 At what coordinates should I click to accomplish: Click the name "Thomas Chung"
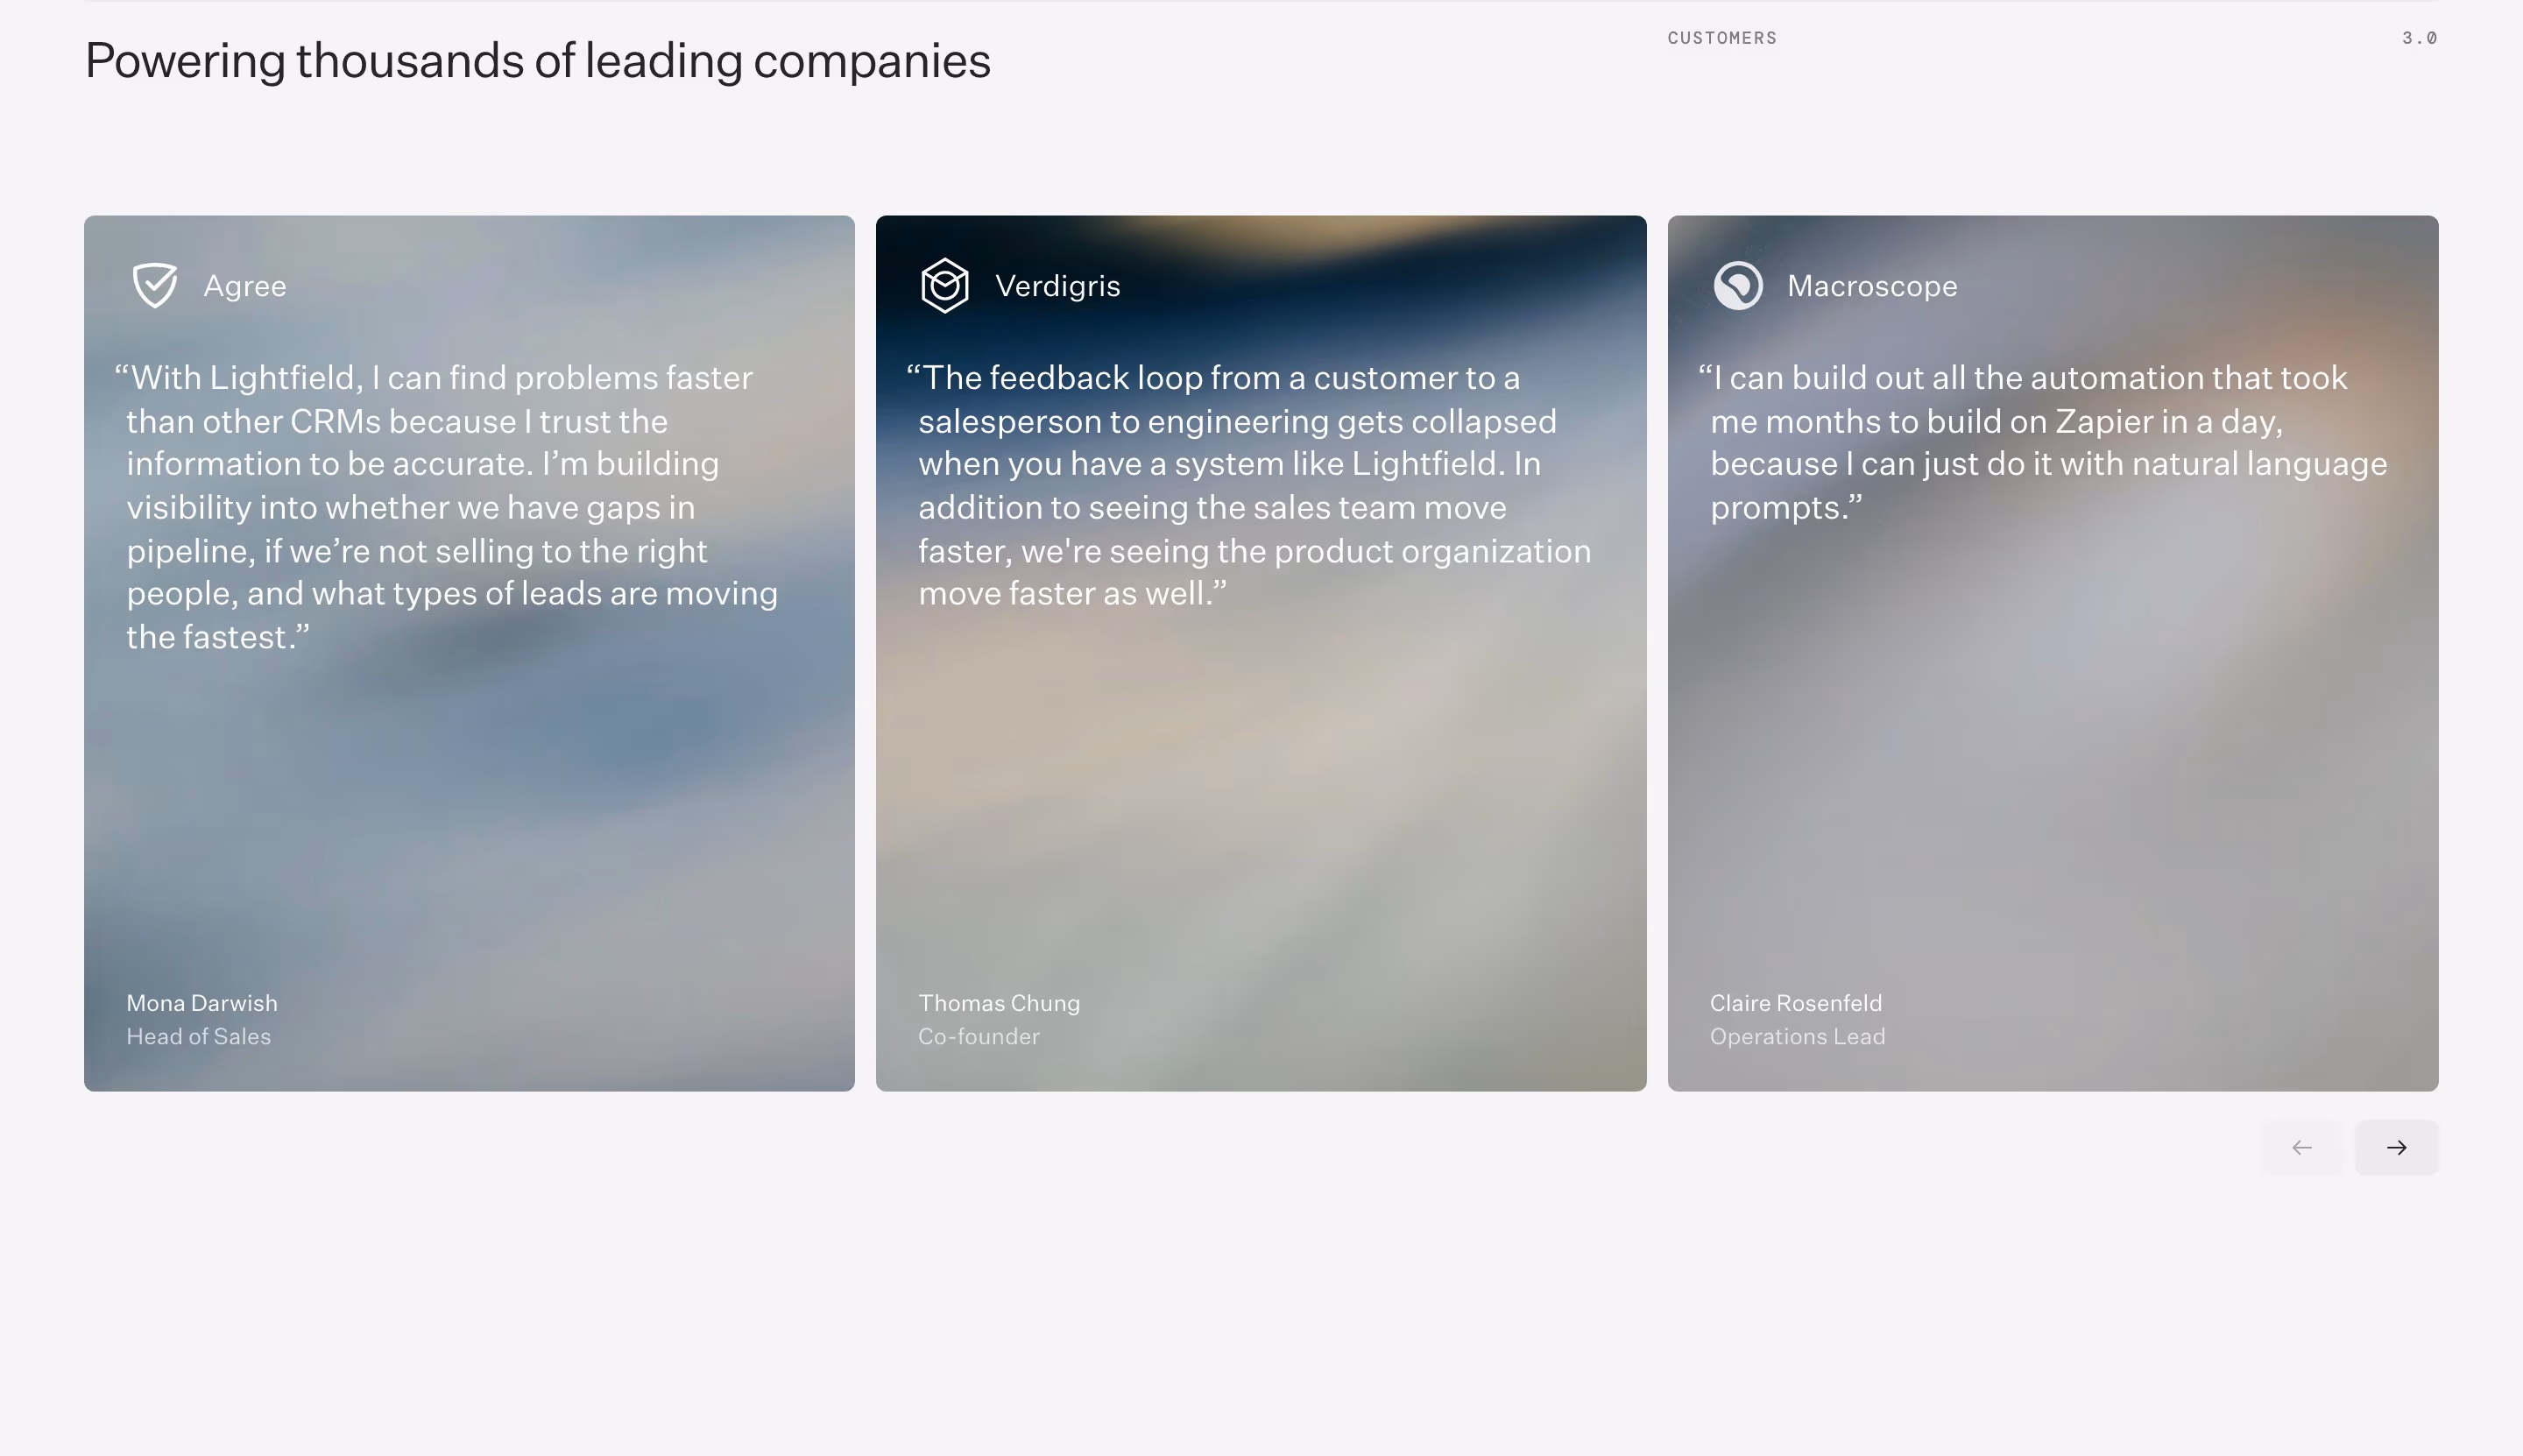click(x=999, y=1003)
